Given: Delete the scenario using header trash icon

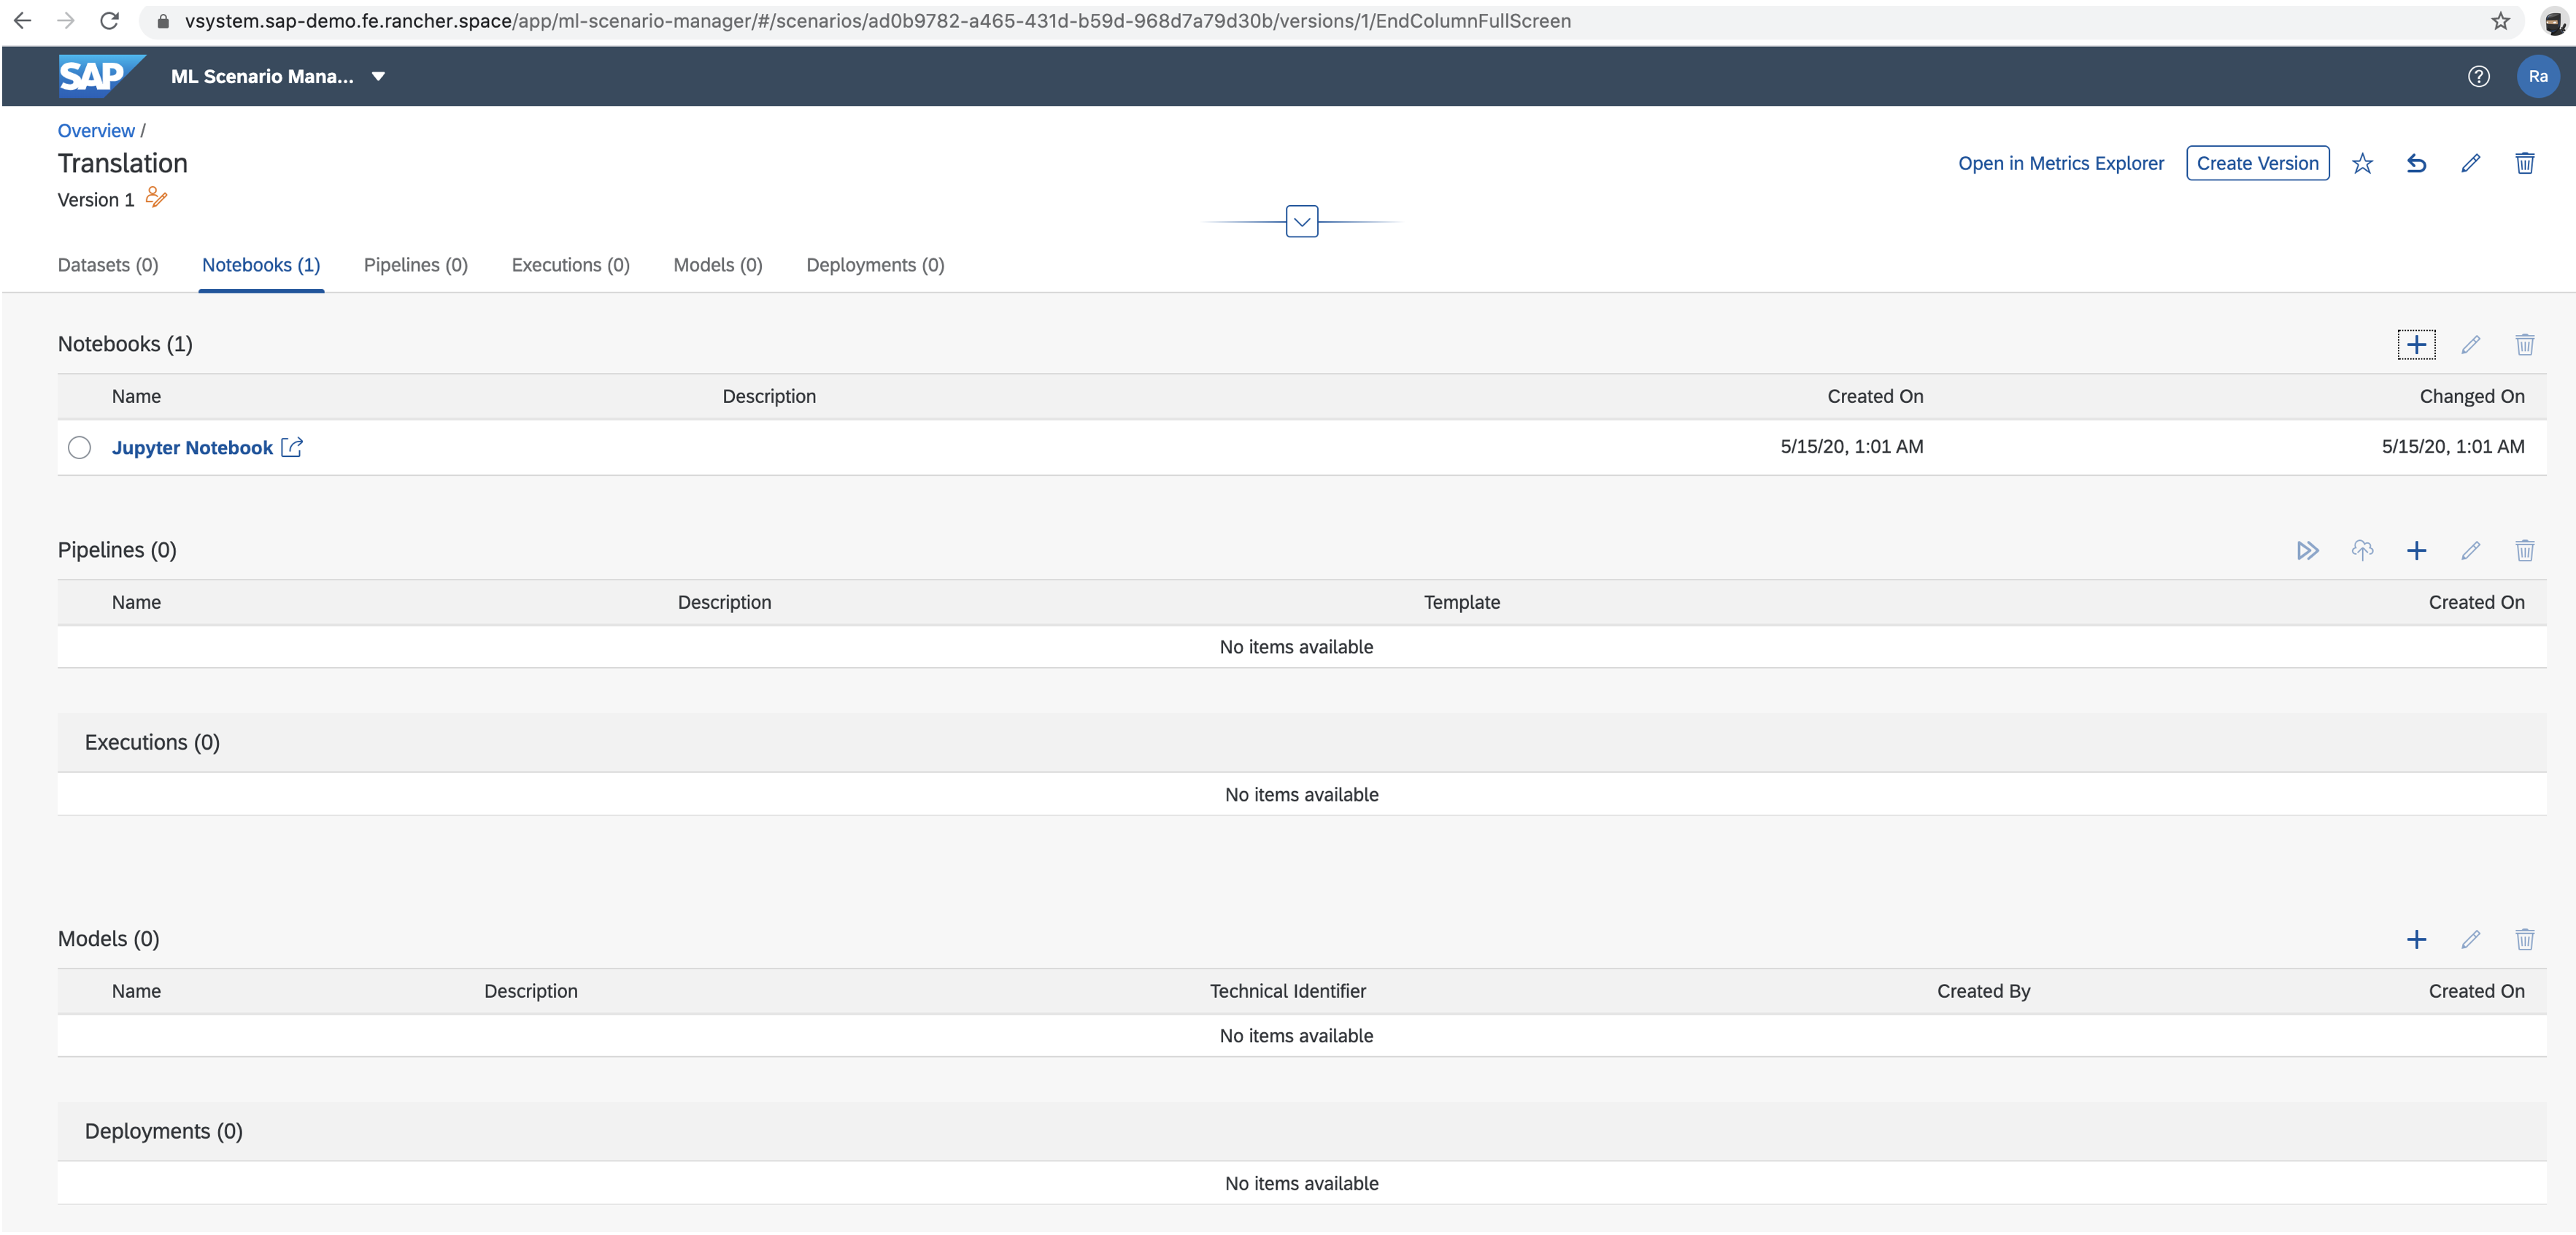Looking at the screenshot, I should [x=2524, y=163].
